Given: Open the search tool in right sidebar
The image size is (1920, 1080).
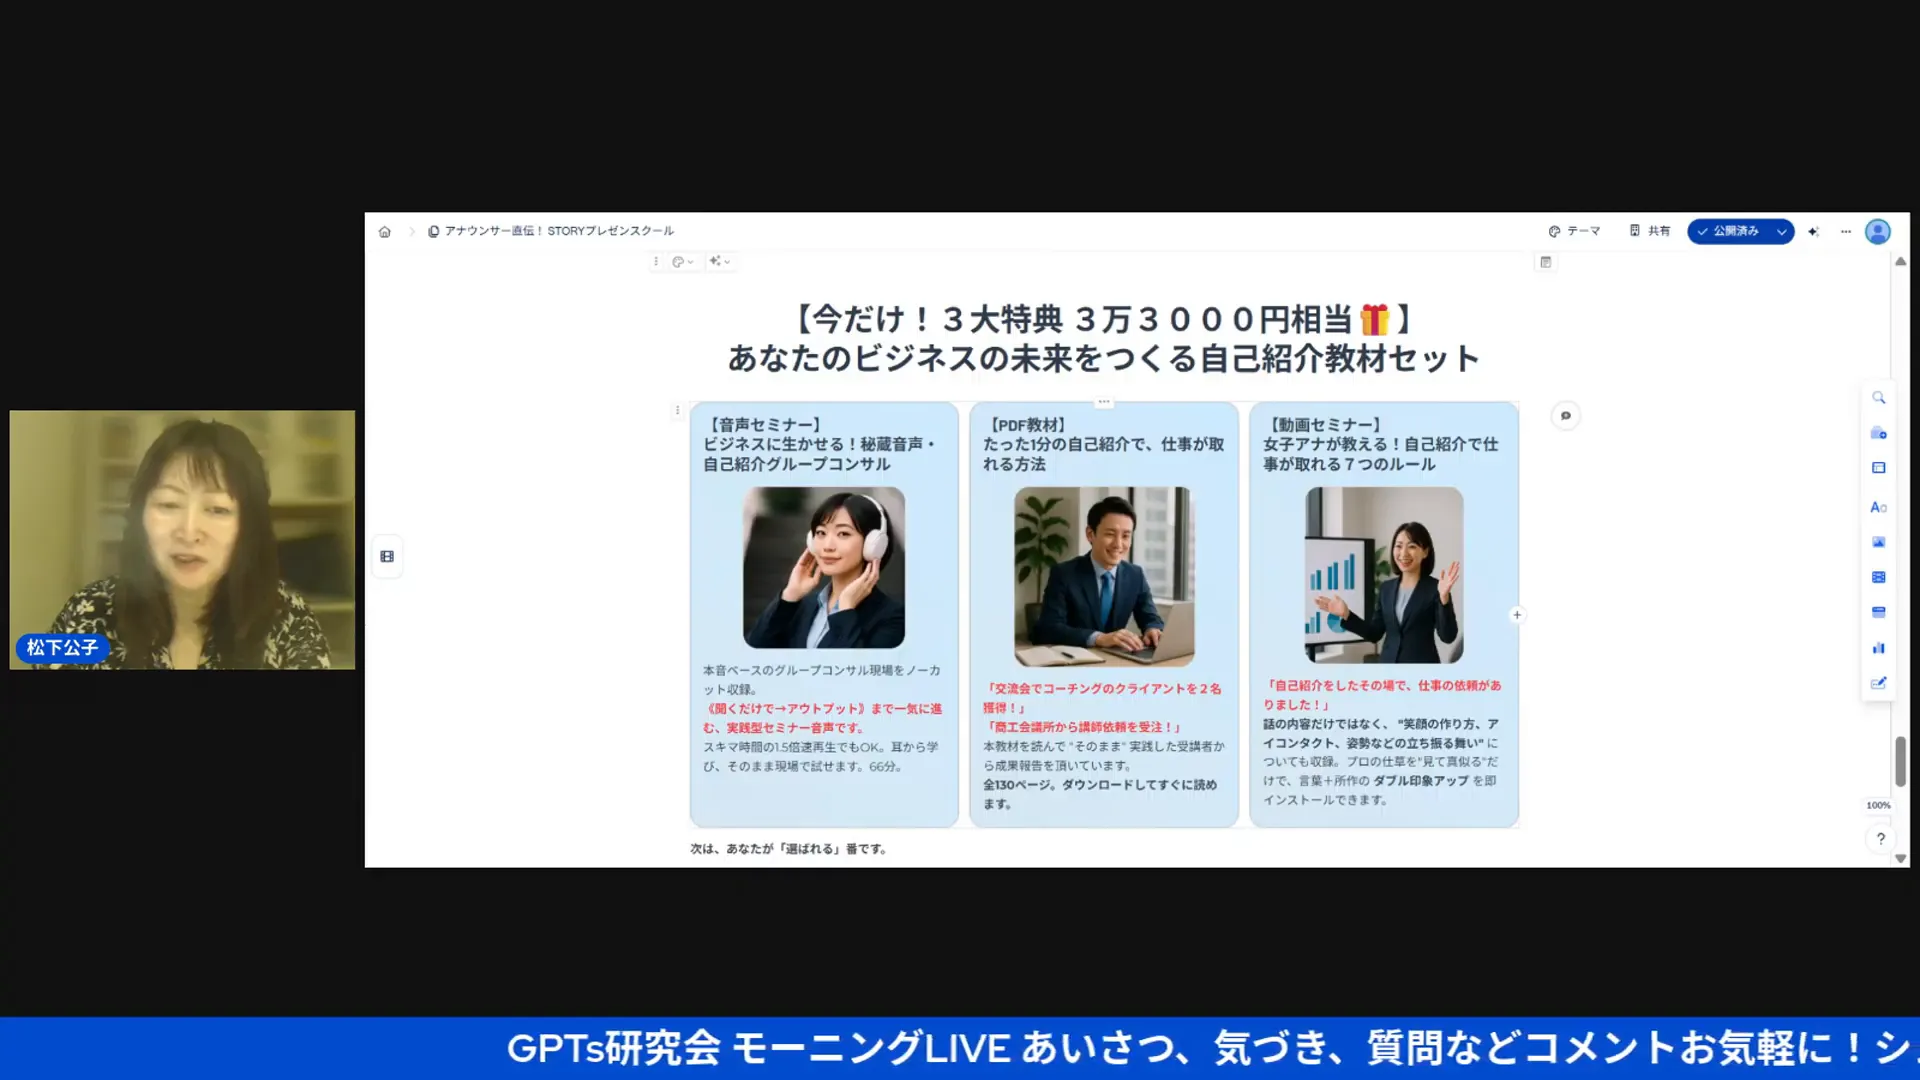Looking at the screenshot, I should (x=1879, y=398).
